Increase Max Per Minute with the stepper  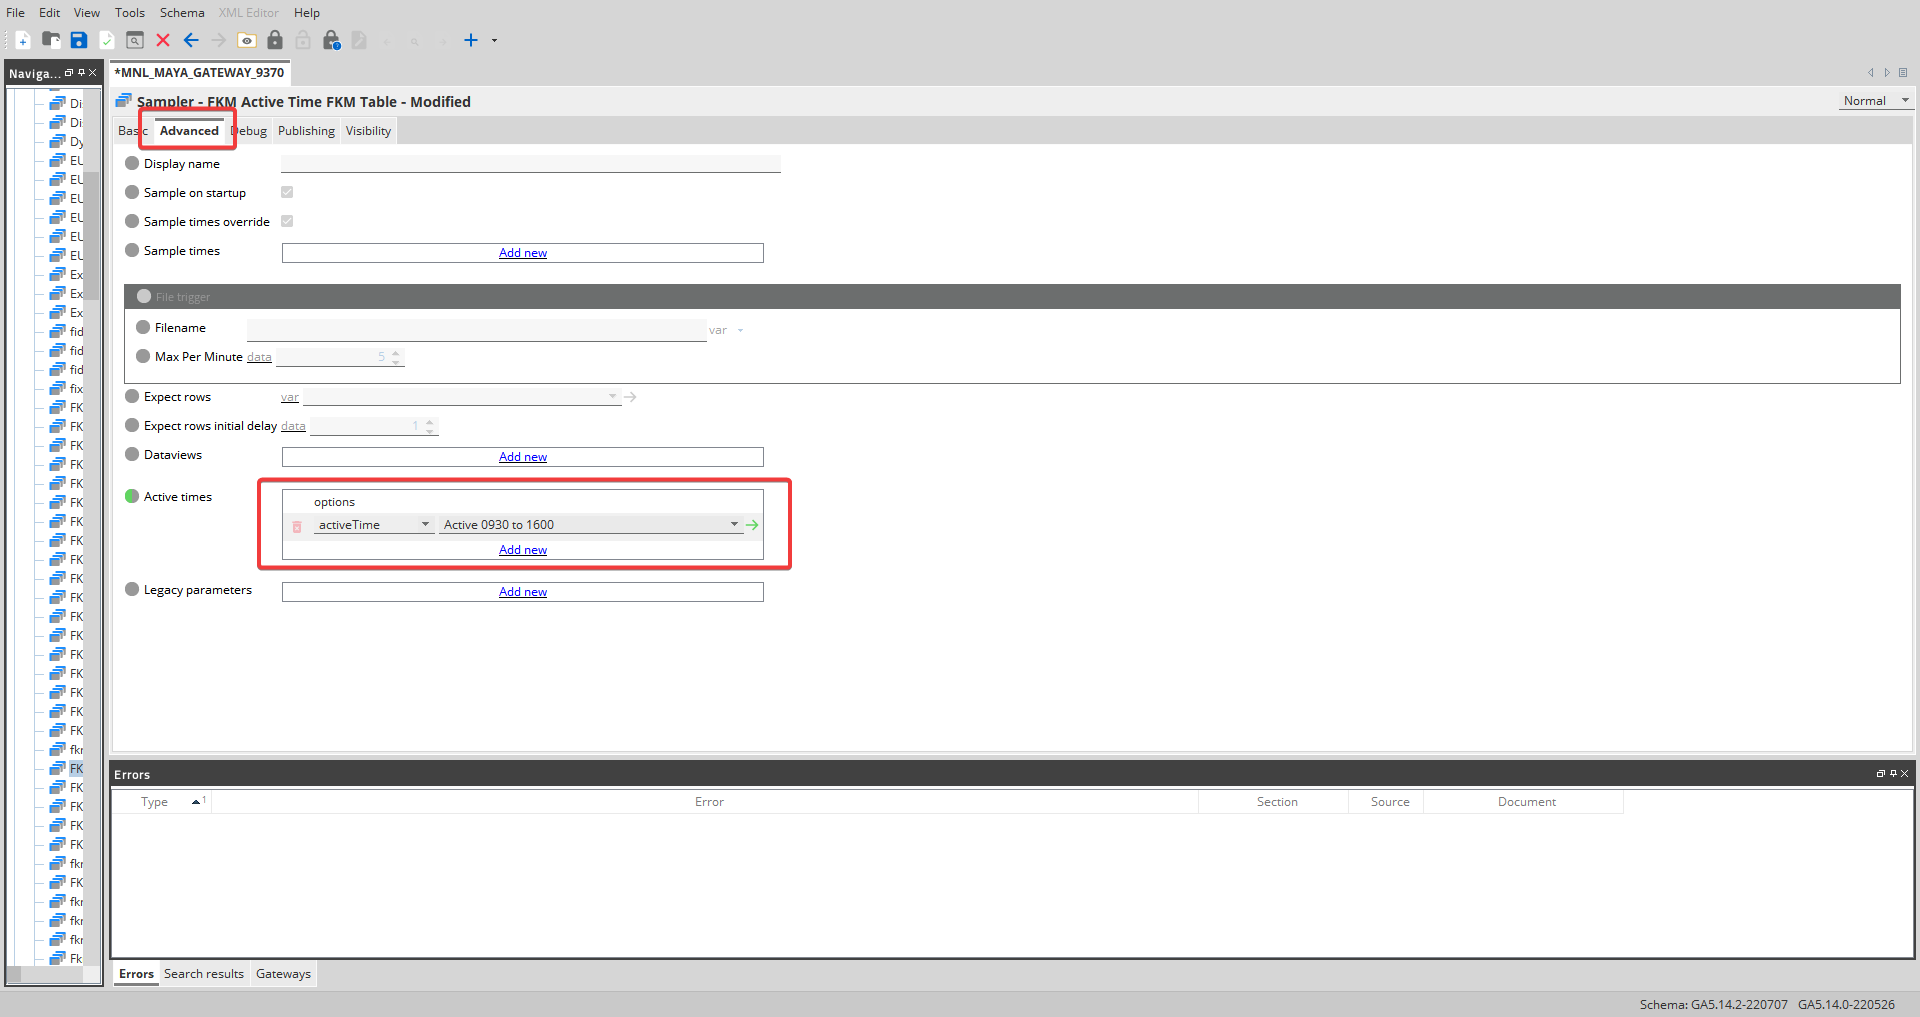[x=396, y=352]
